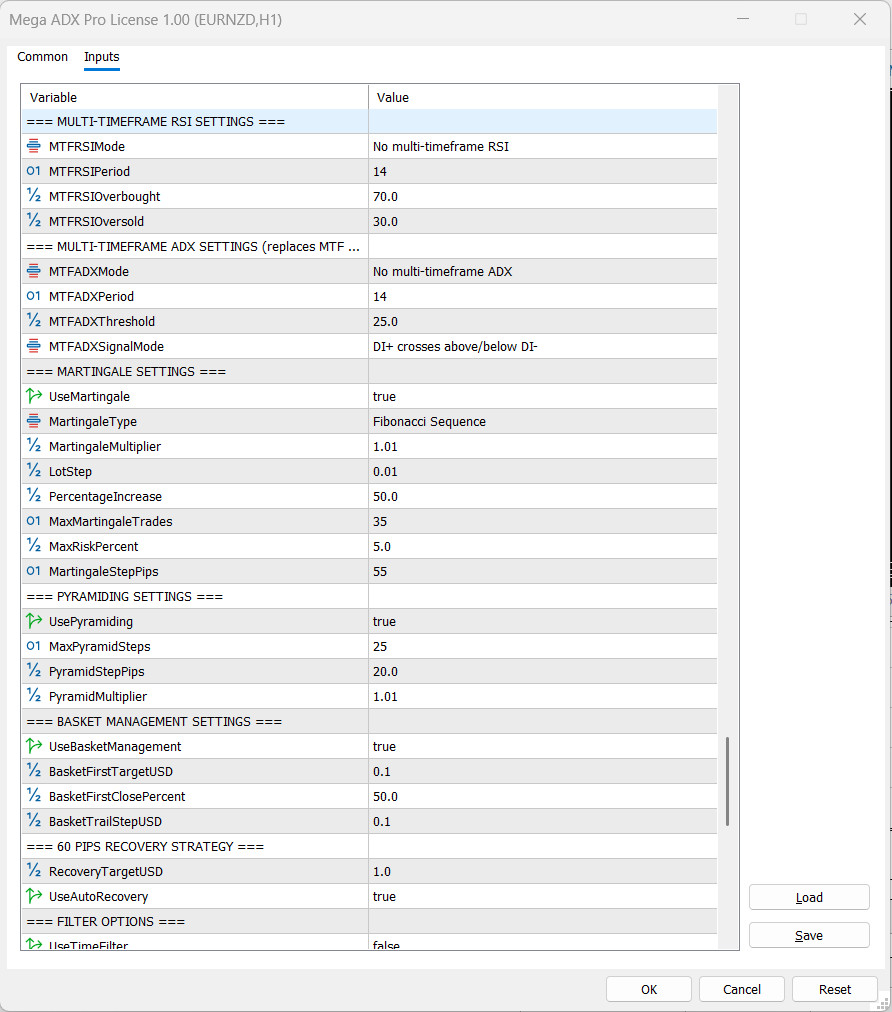Click the Reset button

coord(835,989)
